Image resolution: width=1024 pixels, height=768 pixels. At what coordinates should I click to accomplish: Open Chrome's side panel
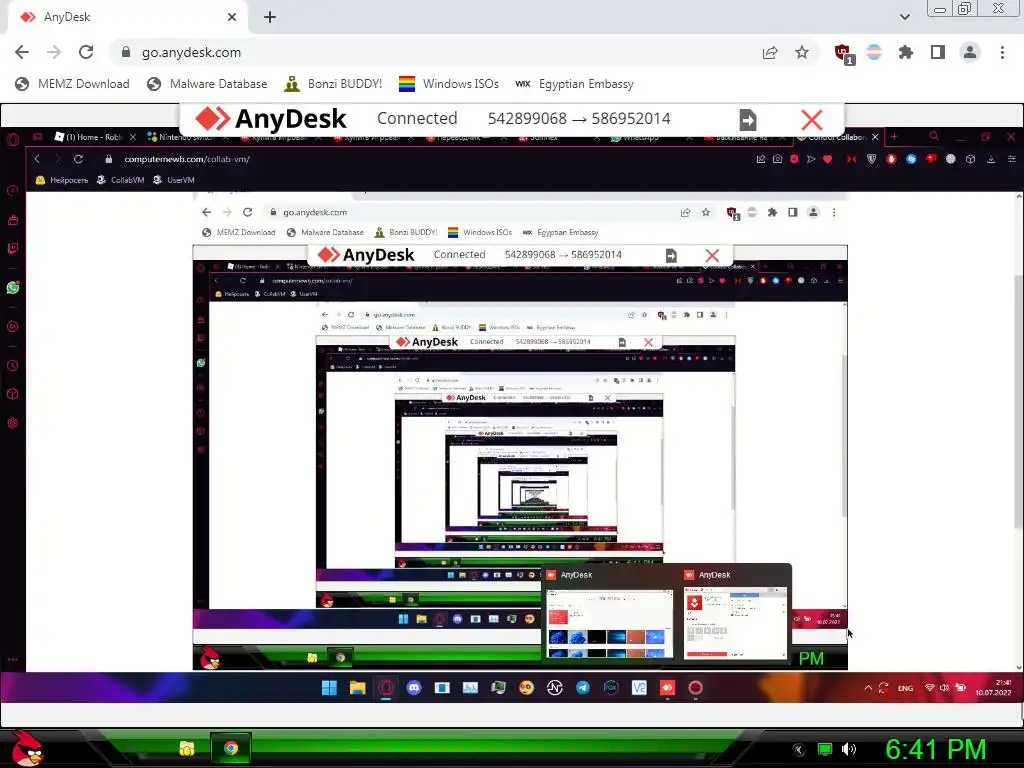pos(938,52)
